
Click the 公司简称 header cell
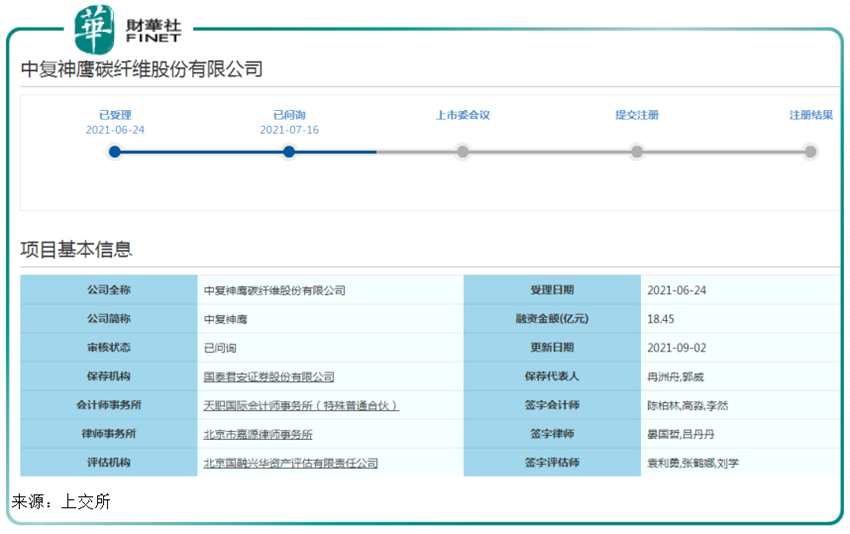click(x=109, y=318)
